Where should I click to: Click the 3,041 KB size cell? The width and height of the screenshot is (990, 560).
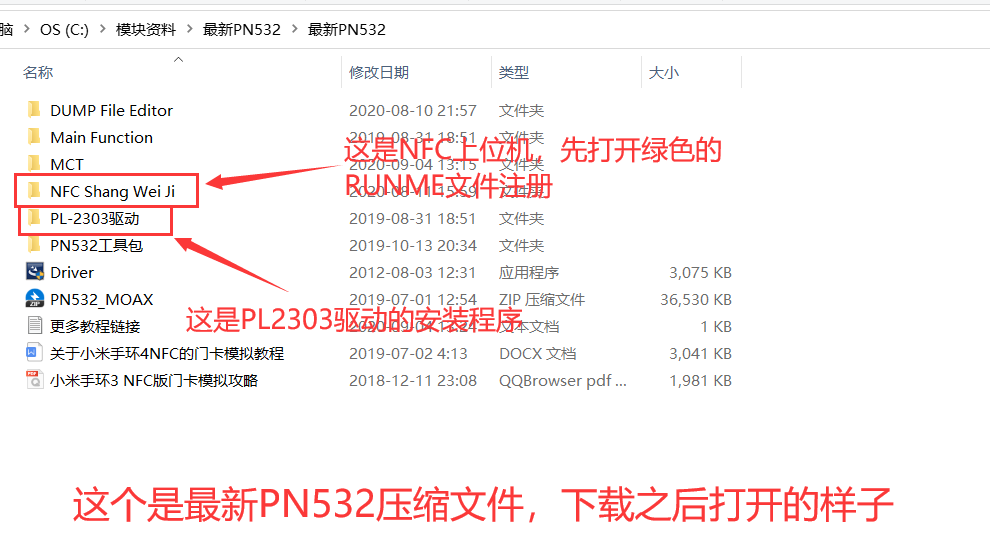(700, 354)
